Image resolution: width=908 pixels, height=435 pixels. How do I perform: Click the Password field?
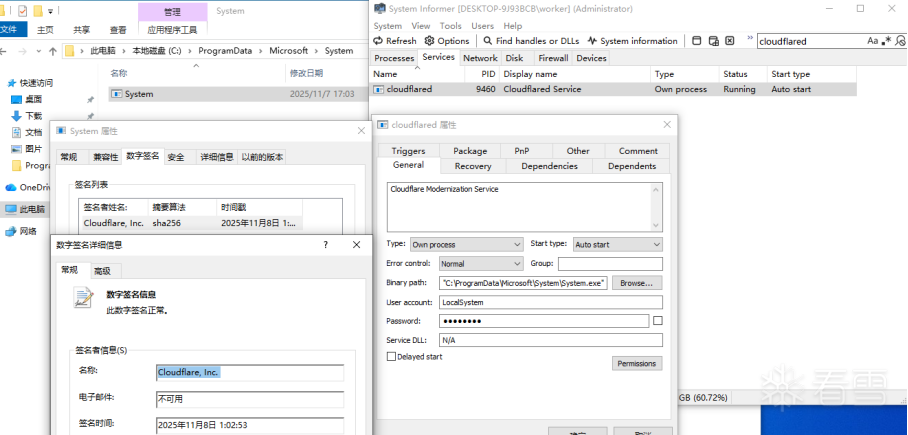pyautogui.click(x=544, y=321)
